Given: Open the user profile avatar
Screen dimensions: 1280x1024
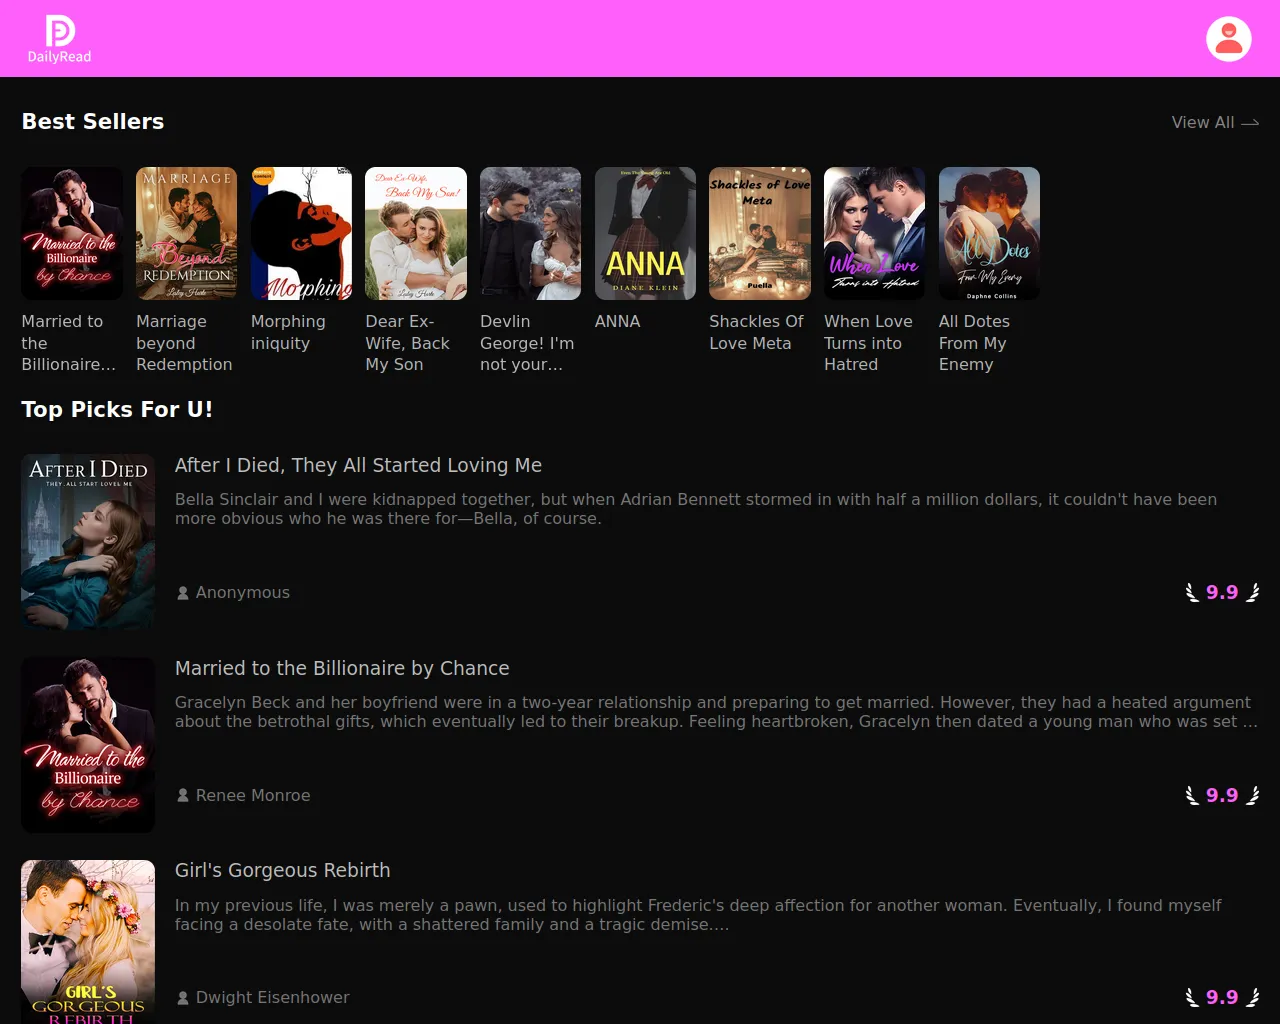Looking at the screenshot, I should pos(1229,38).
